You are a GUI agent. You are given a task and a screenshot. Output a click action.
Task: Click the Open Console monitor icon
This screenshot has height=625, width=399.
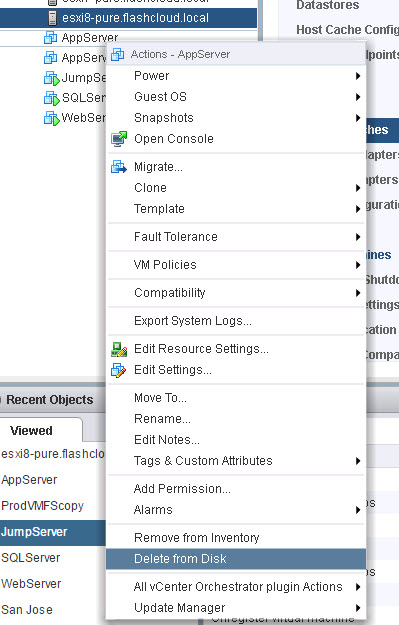click(x=119, y=139)
